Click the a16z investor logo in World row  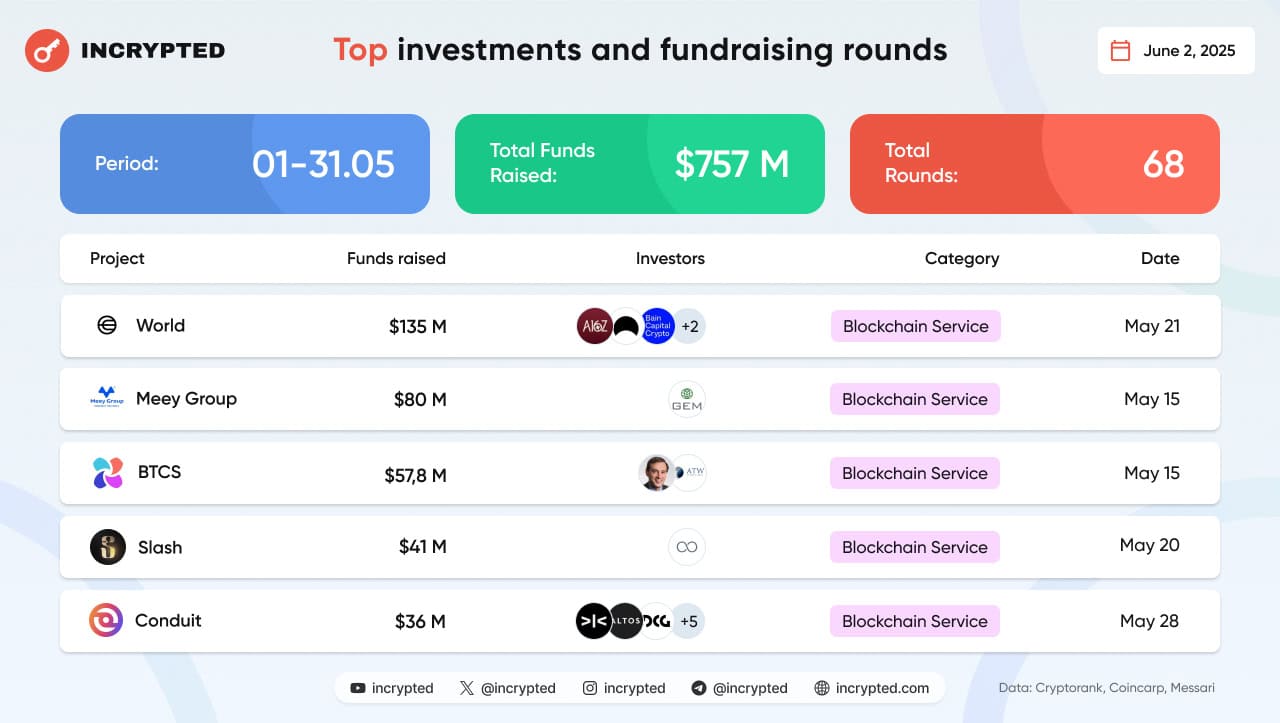[x=594, y=326]
